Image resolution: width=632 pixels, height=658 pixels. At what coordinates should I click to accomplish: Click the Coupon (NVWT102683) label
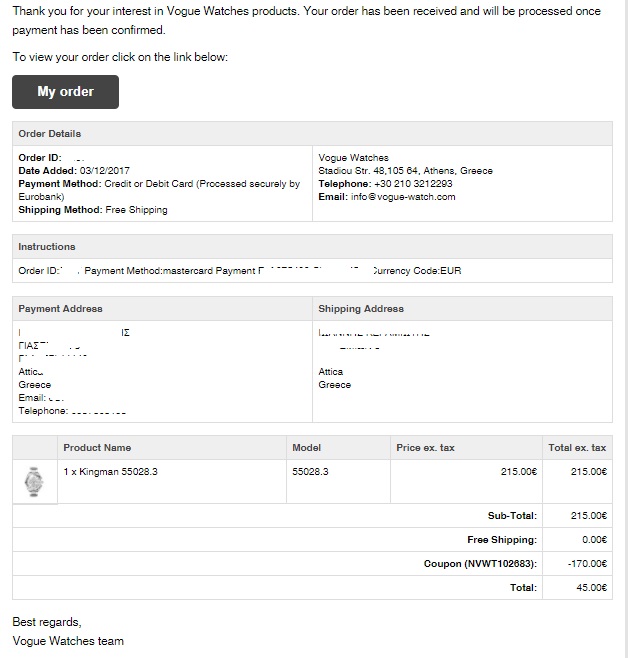[x=480, y=564]
